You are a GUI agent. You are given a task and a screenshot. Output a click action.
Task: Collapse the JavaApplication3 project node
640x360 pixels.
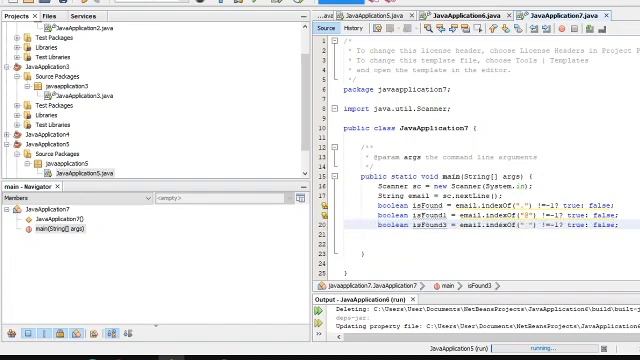[x=7, y=67]
